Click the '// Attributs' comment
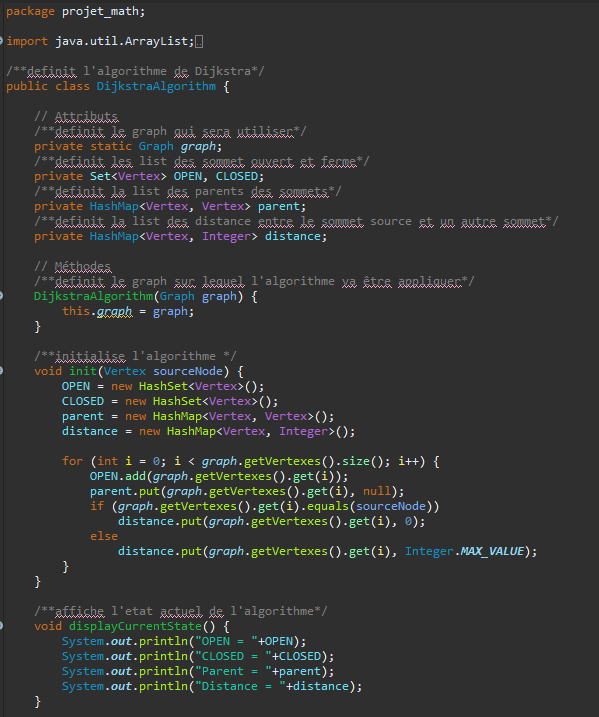 point(76,117)
